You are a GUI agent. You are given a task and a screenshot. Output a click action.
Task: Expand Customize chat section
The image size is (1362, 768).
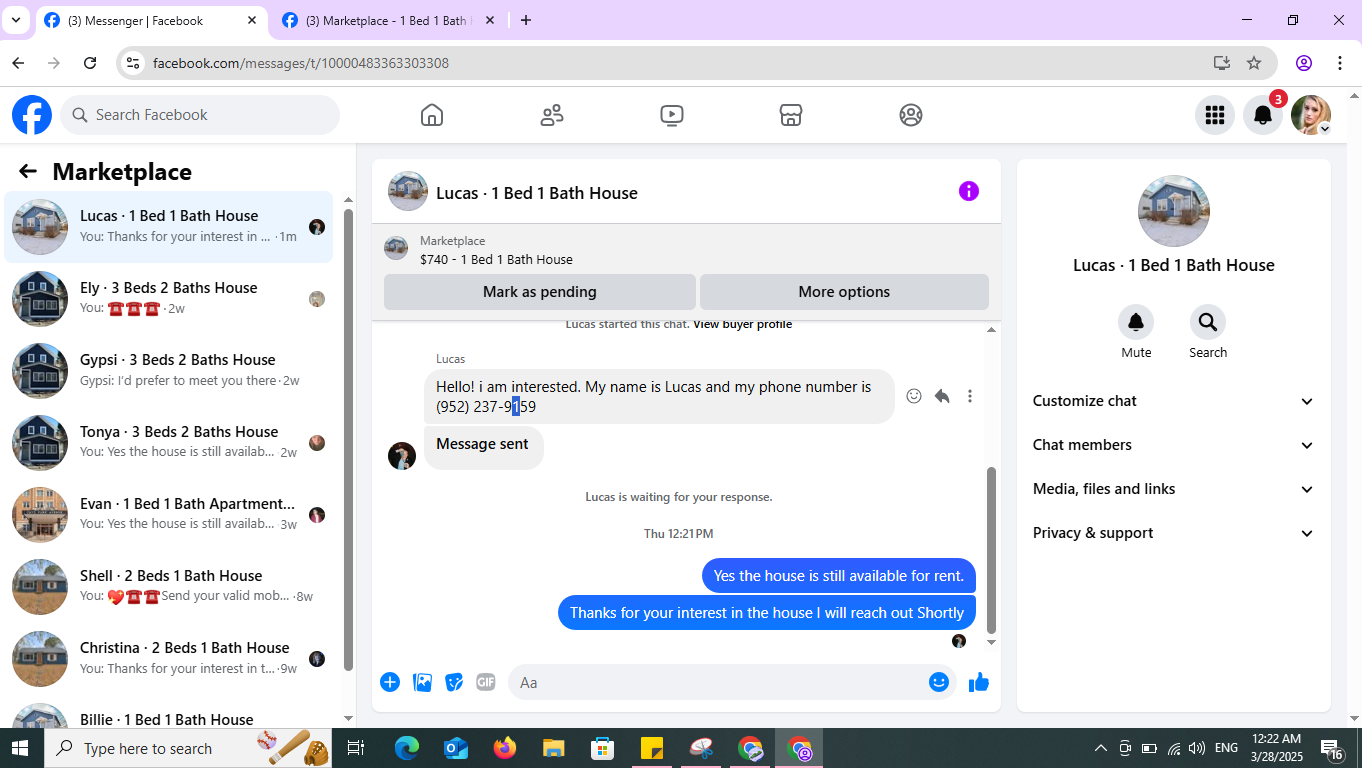[x=1174, y=401]
